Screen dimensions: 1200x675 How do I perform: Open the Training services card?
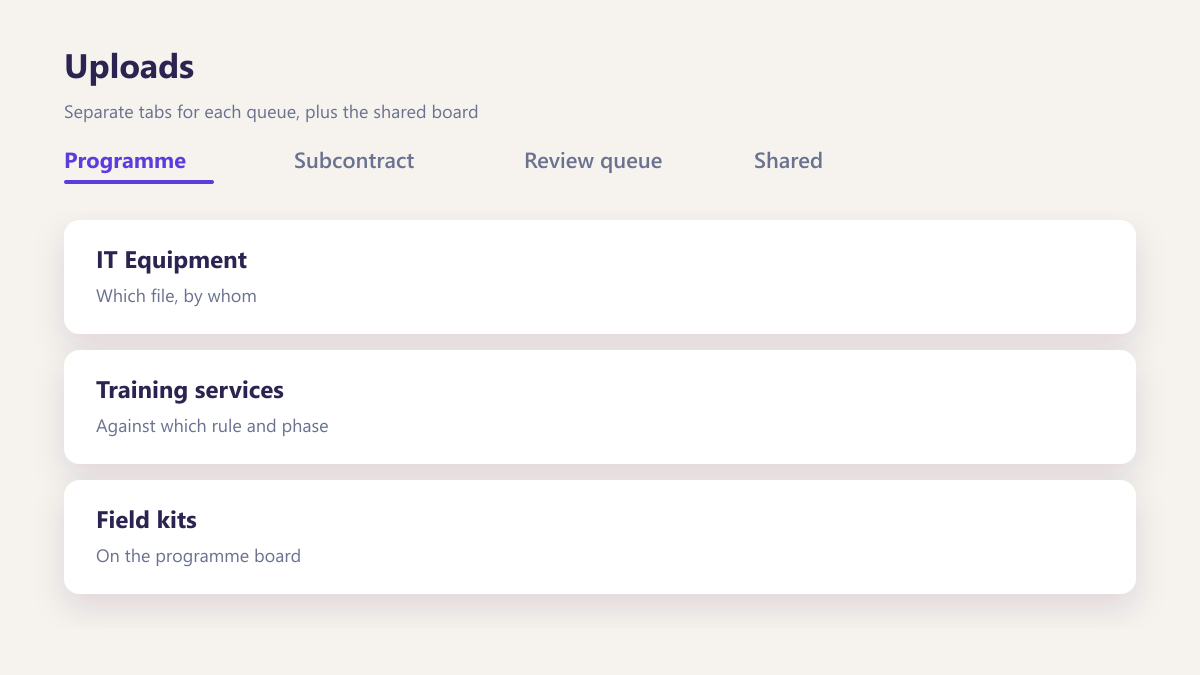pyautogui.click(x=600, y=407)
